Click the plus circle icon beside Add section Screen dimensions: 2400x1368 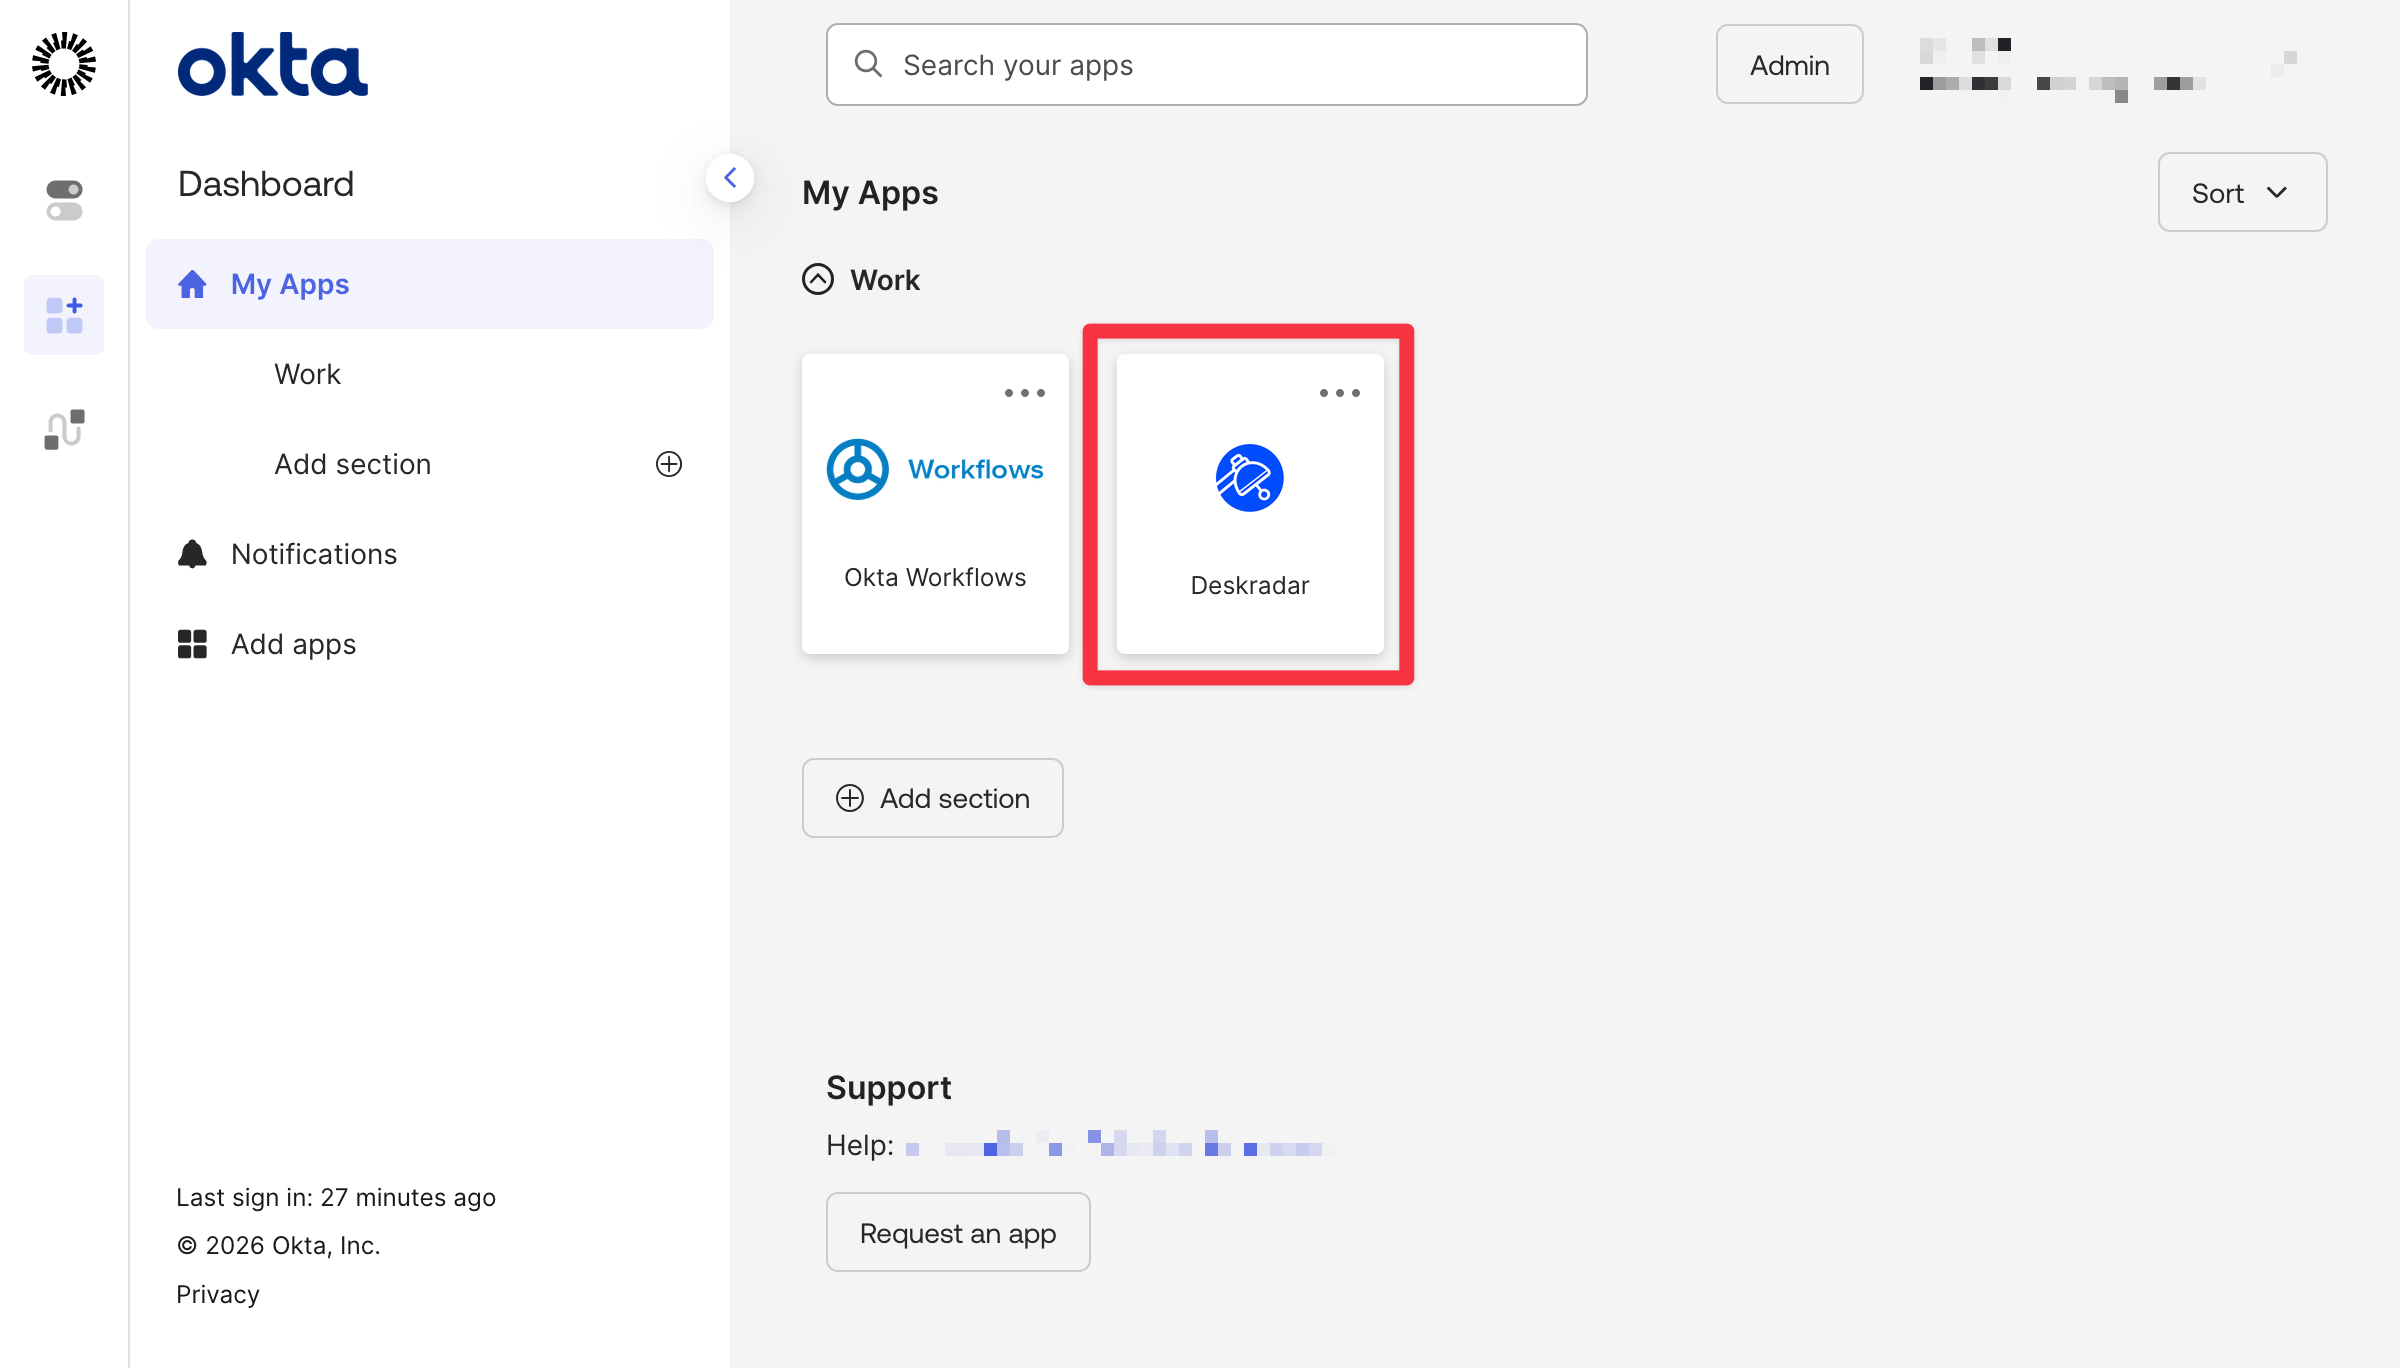(669, 464)
